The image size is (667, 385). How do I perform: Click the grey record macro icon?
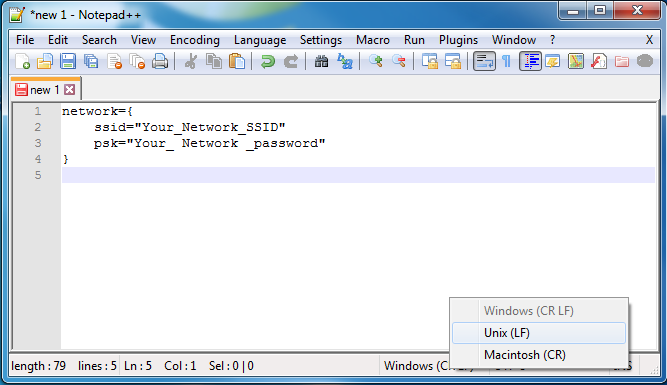645,61
